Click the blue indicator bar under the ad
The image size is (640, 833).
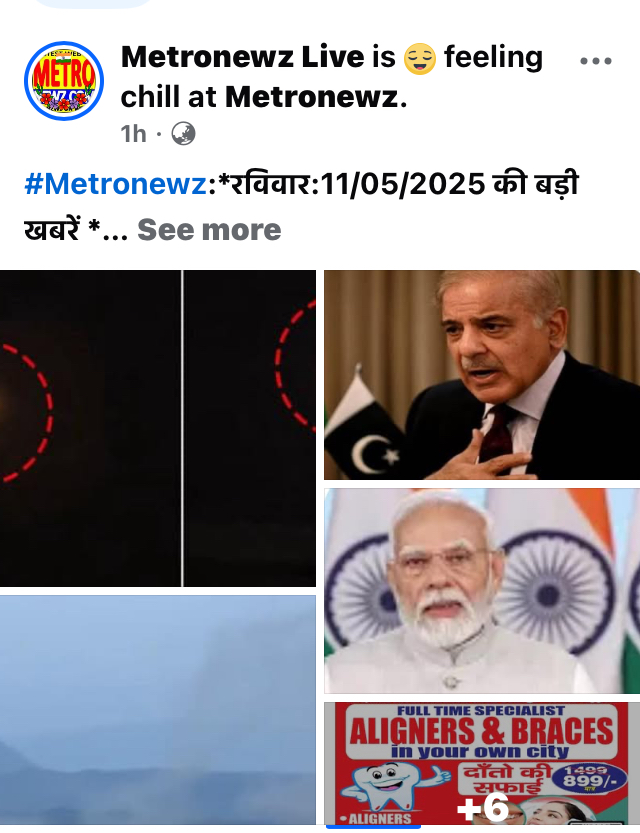373,827
